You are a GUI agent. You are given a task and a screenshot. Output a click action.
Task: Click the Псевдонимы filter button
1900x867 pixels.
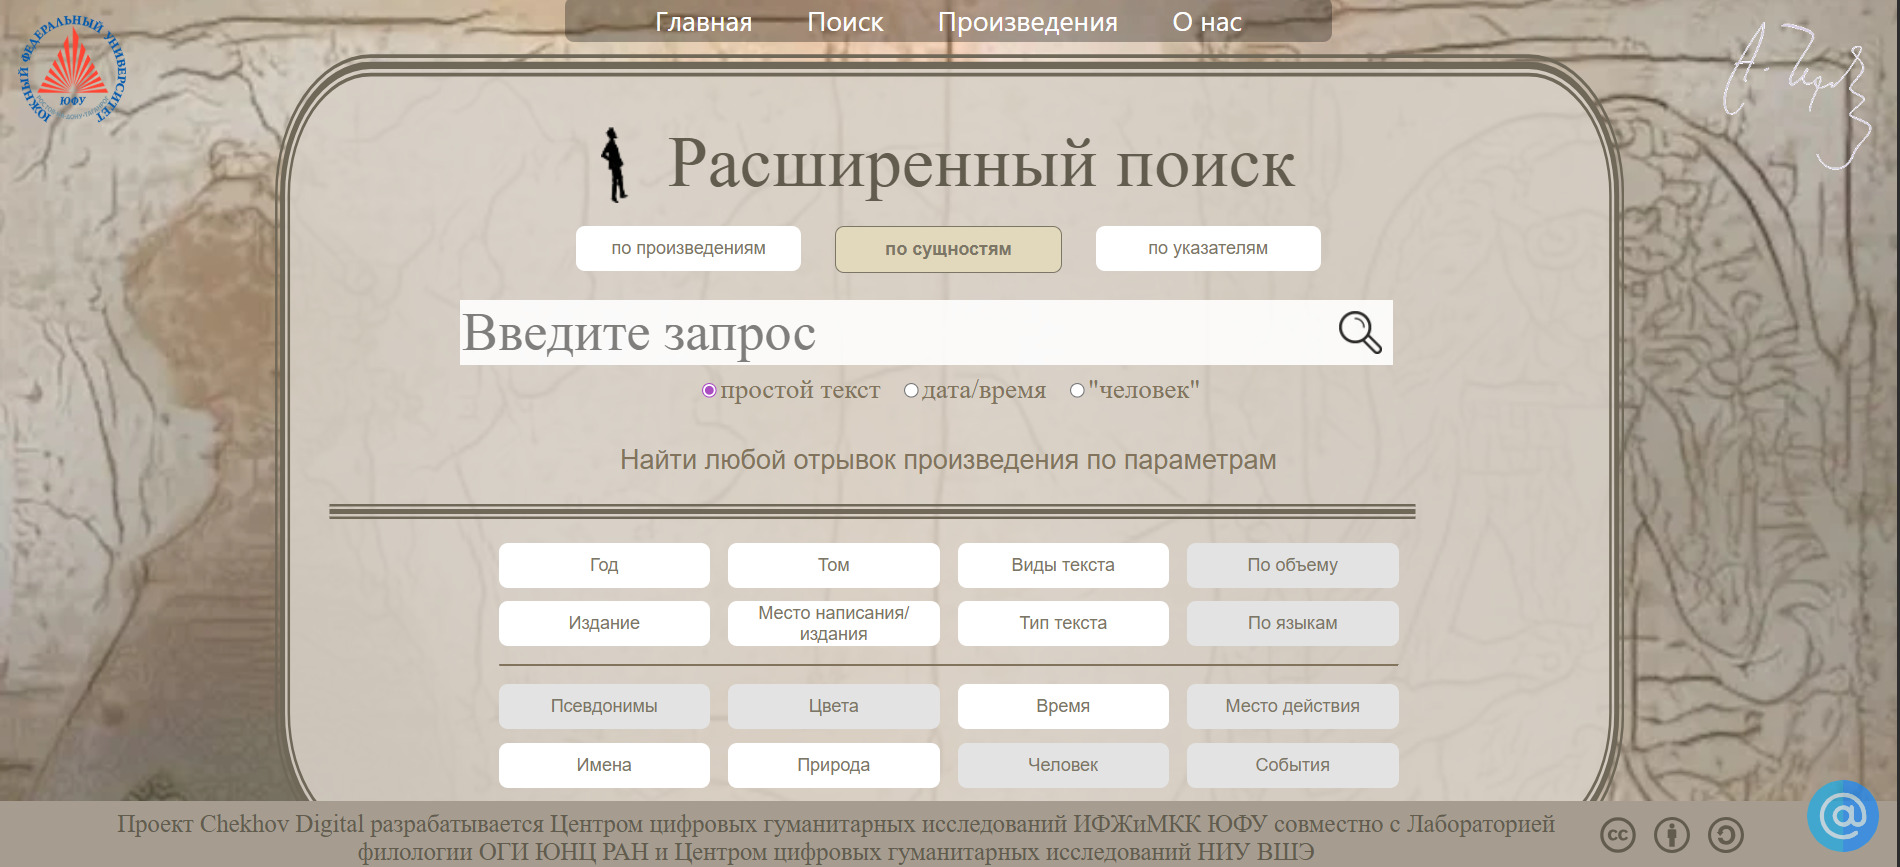click(604, 706)
